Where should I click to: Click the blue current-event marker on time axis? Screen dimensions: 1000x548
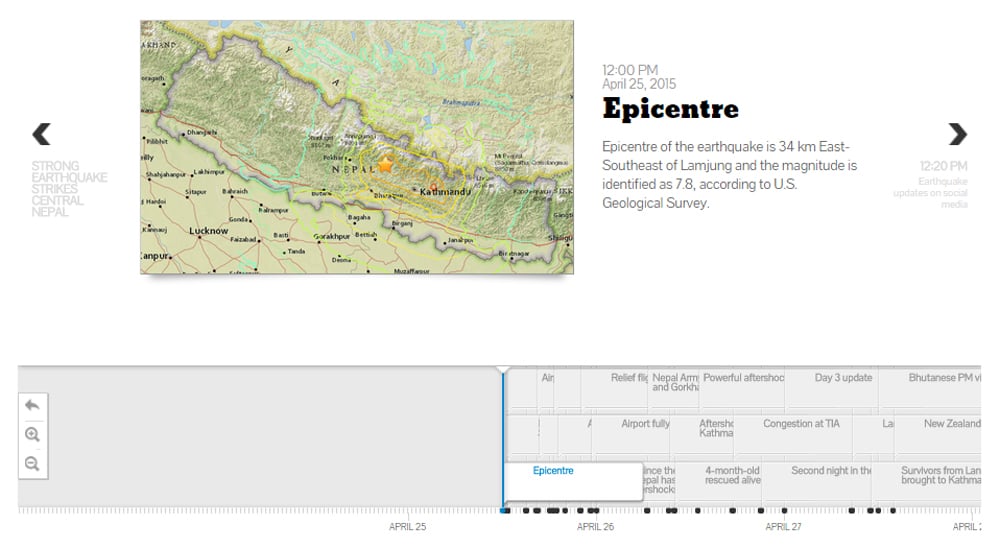(505, 510)
